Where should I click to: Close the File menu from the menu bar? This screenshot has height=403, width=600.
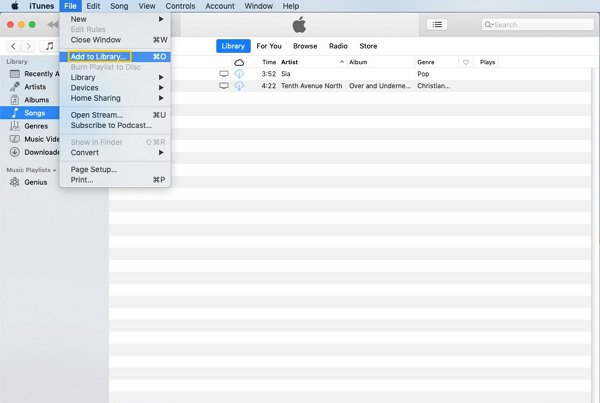[x=70, y=6]
